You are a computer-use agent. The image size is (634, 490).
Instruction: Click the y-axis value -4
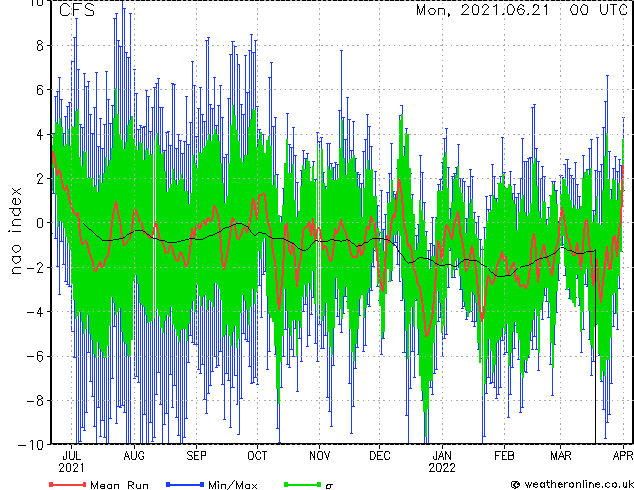(35, 312)
